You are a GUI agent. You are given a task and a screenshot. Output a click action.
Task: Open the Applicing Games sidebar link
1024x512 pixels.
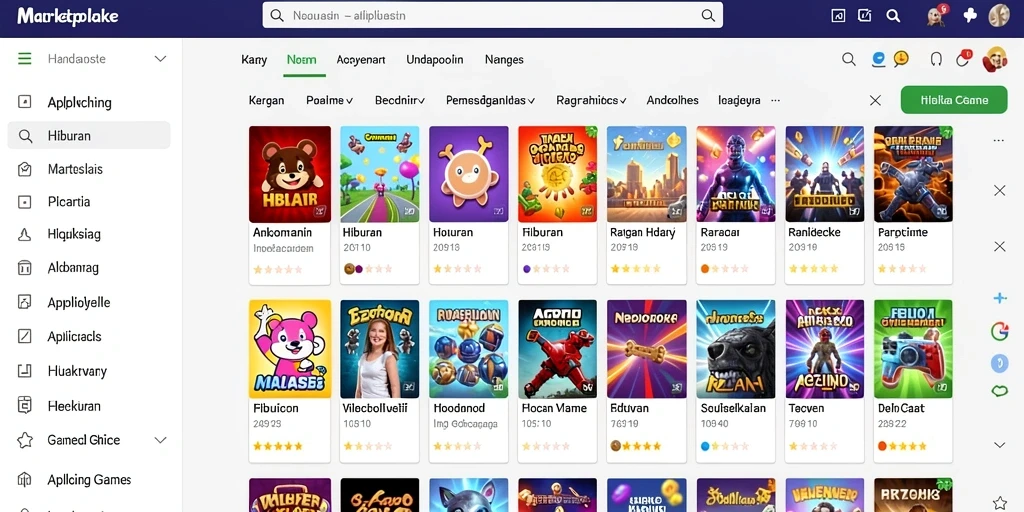pos(89,480)
